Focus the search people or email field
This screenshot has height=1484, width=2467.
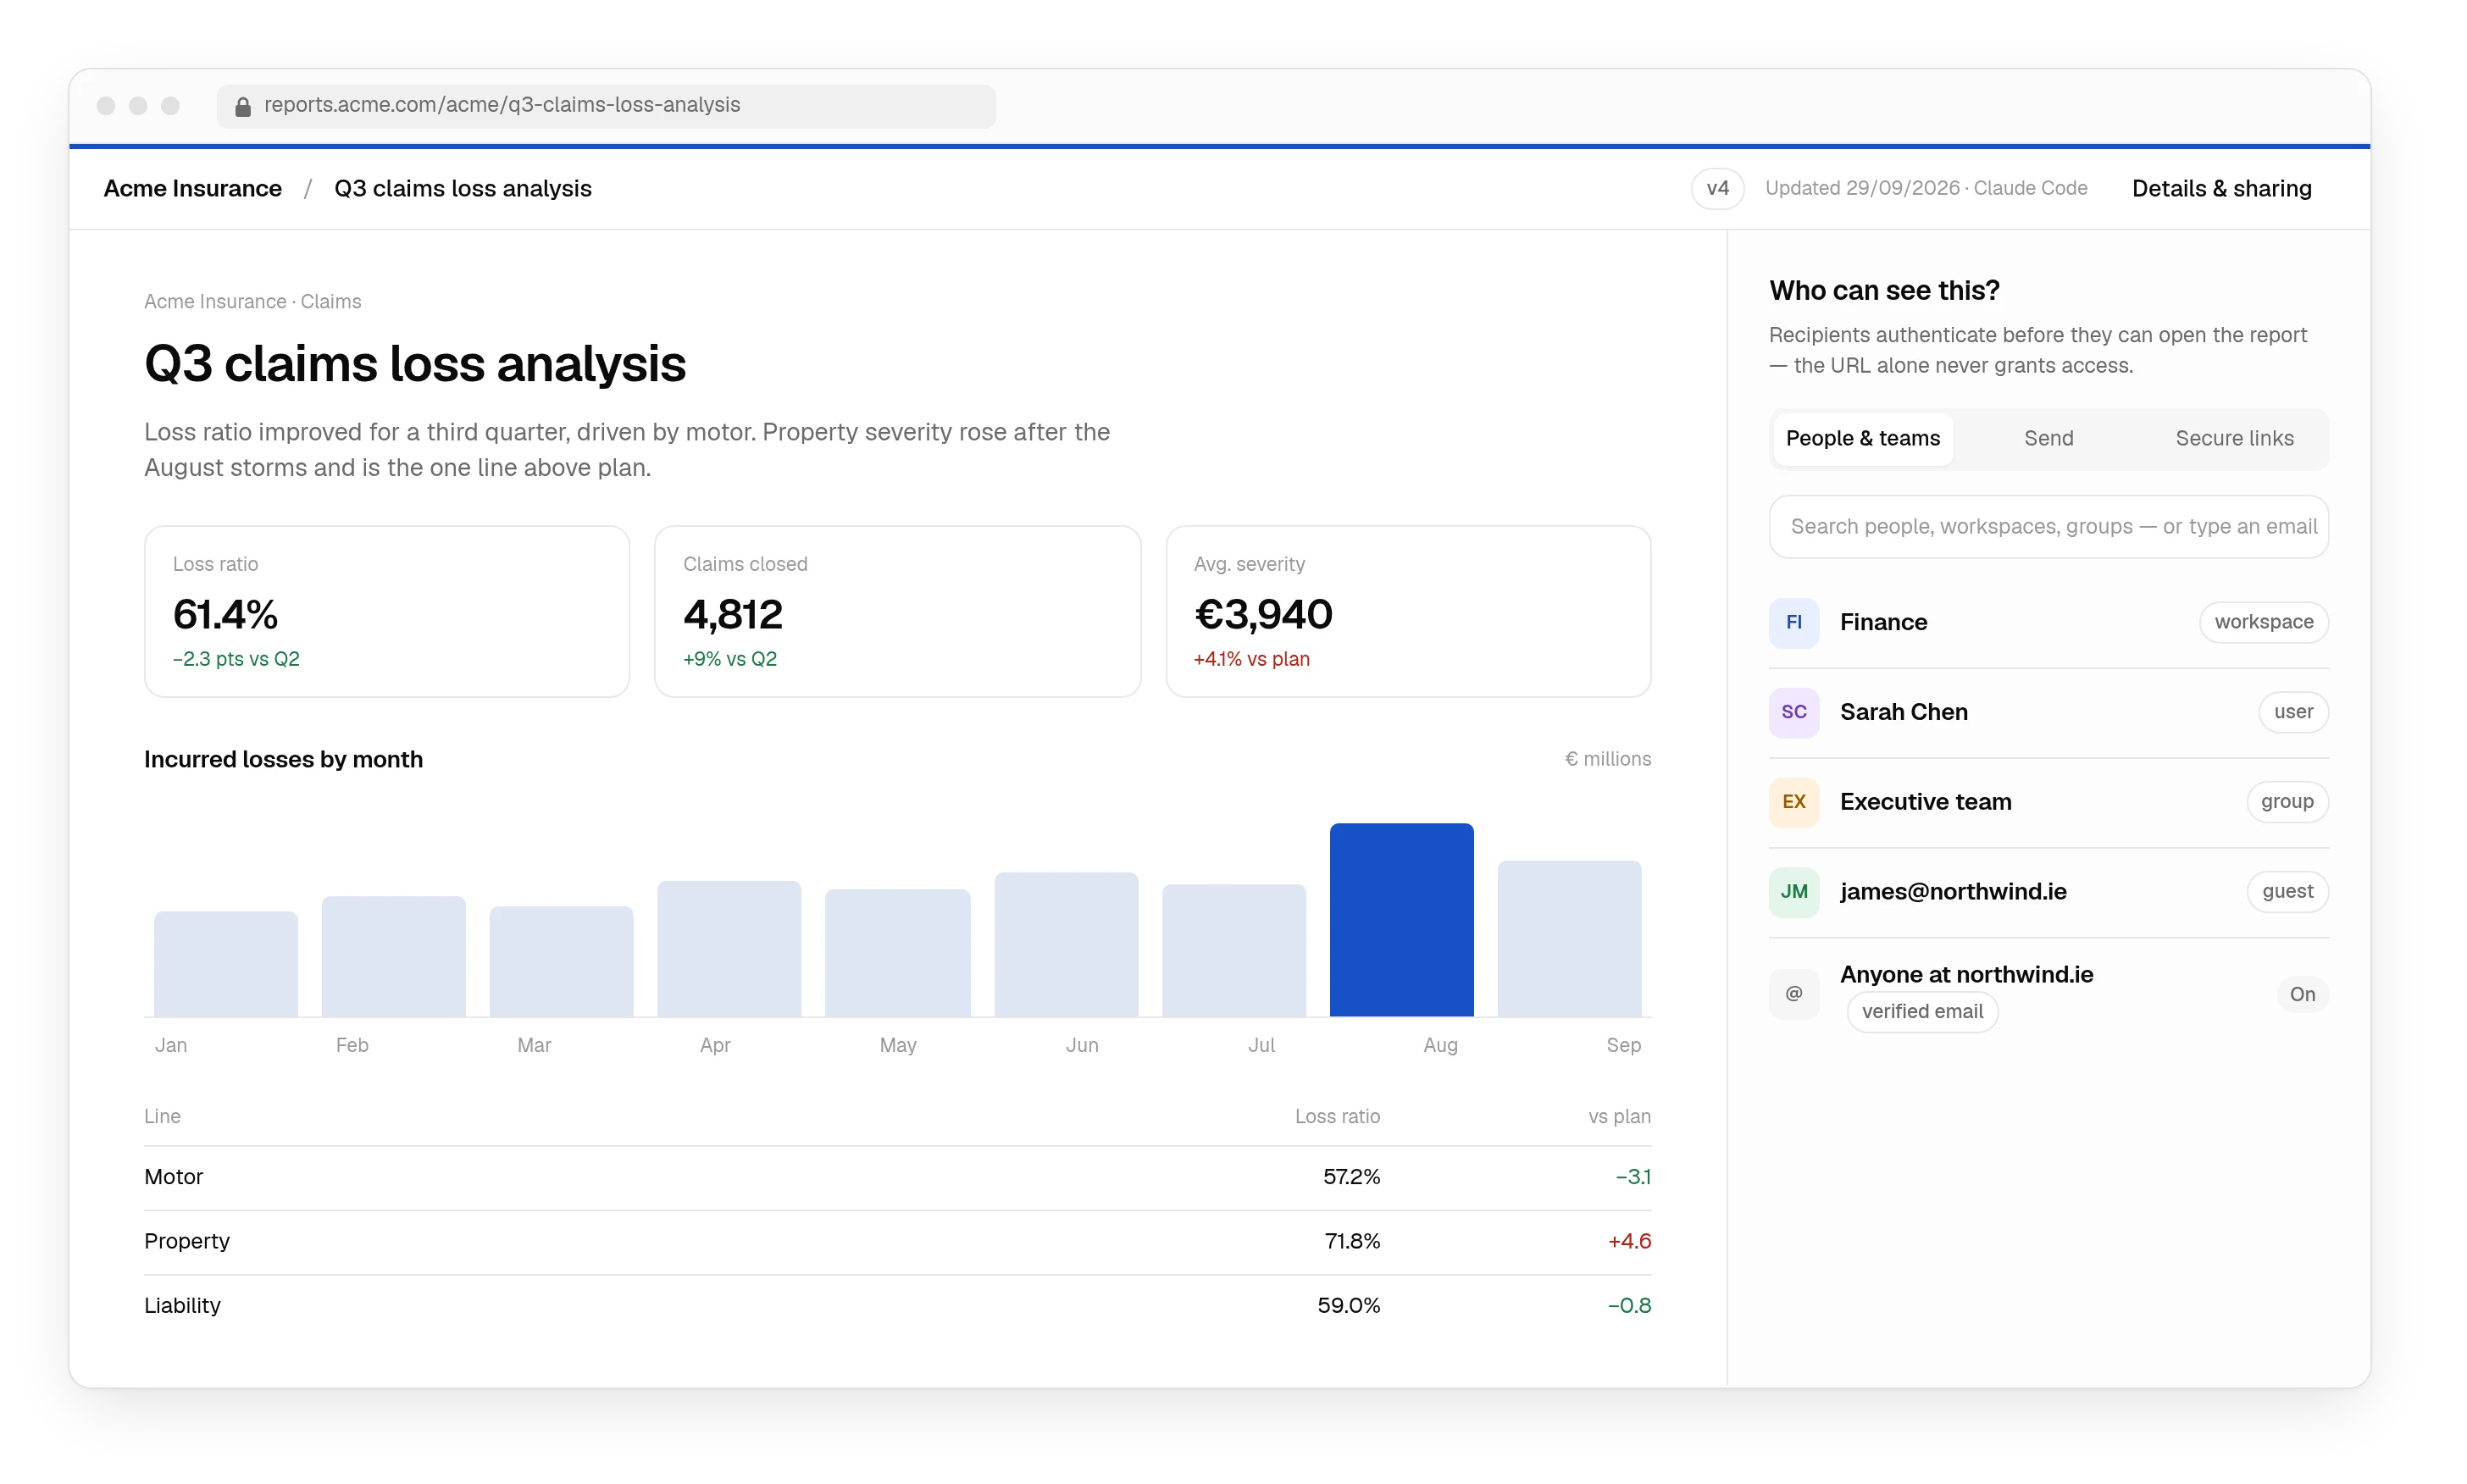coord(2048,527)
